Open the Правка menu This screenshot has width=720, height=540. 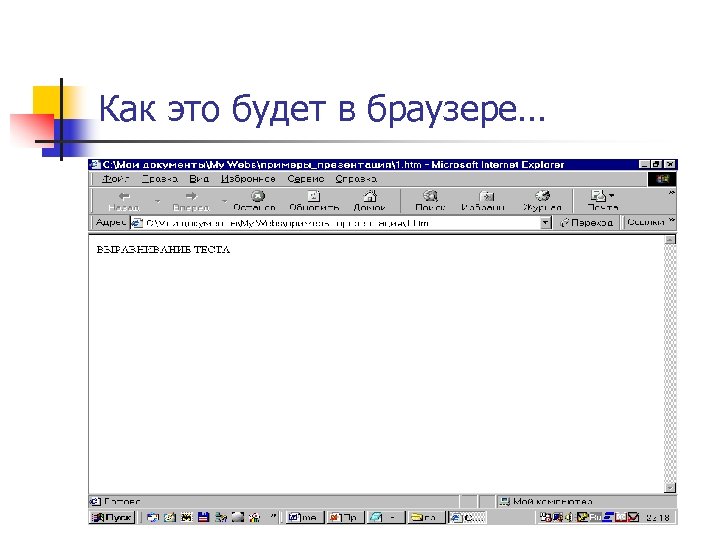[x=159, y=179]
